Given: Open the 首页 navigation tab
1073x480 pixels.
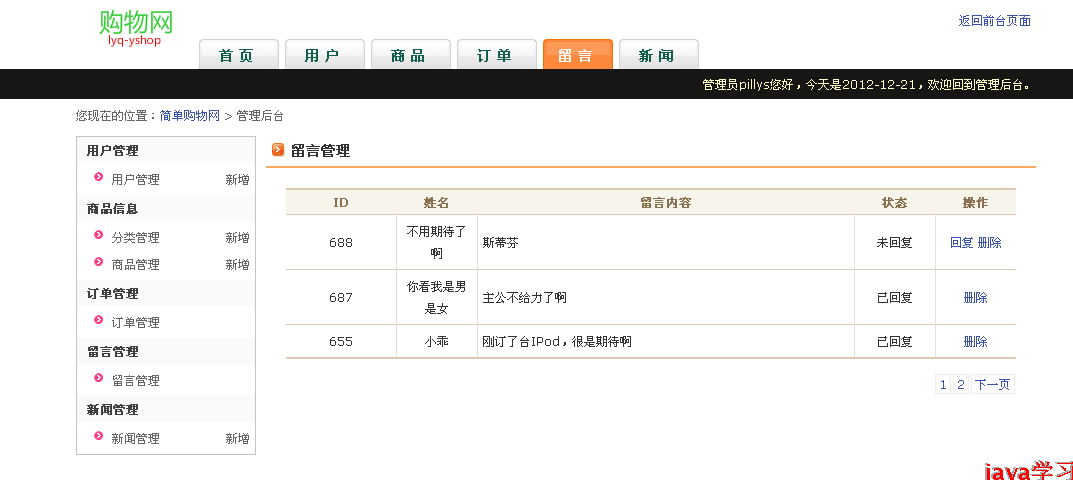Looking at the screenshot, I should coord(239,54).
